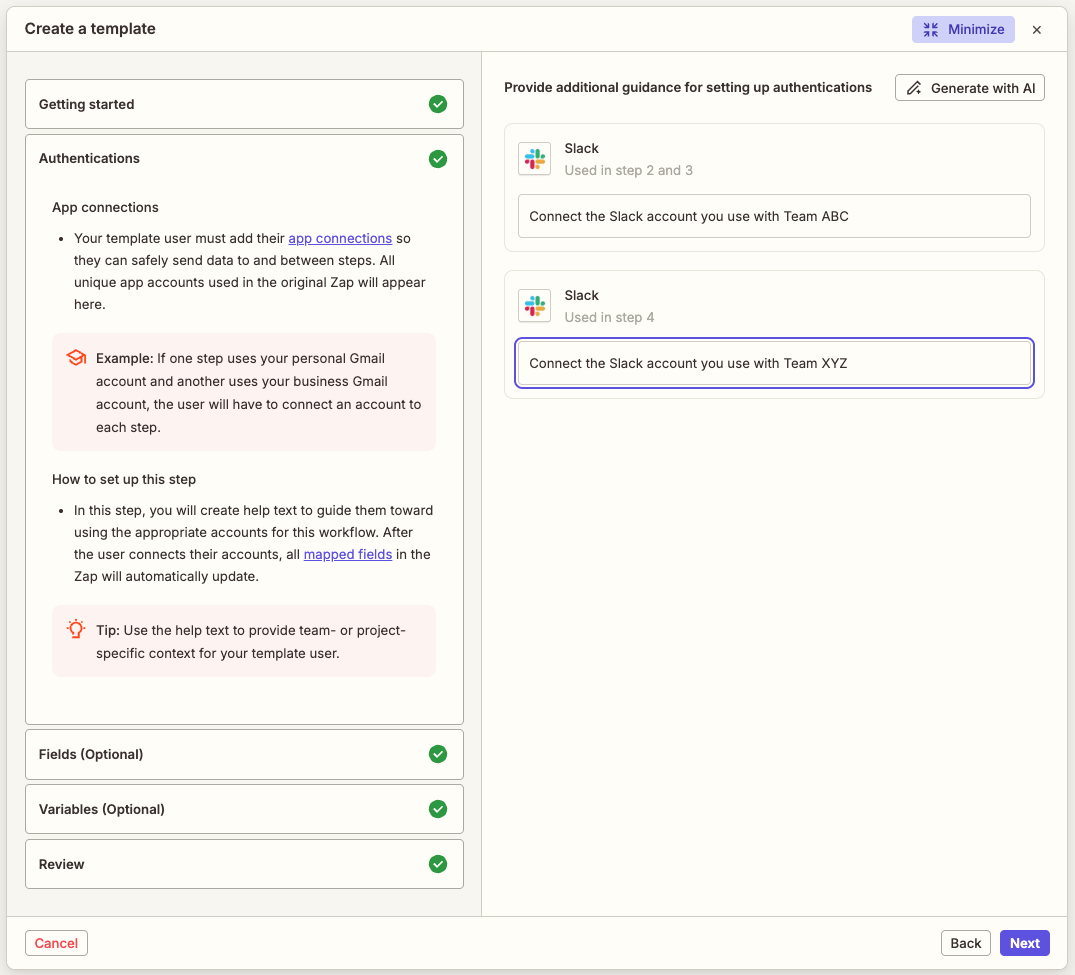The height and width of the screenshot is (975, 1075).
Task: Expand the Fields (Optional) section
Action: [x=200, y=754]
